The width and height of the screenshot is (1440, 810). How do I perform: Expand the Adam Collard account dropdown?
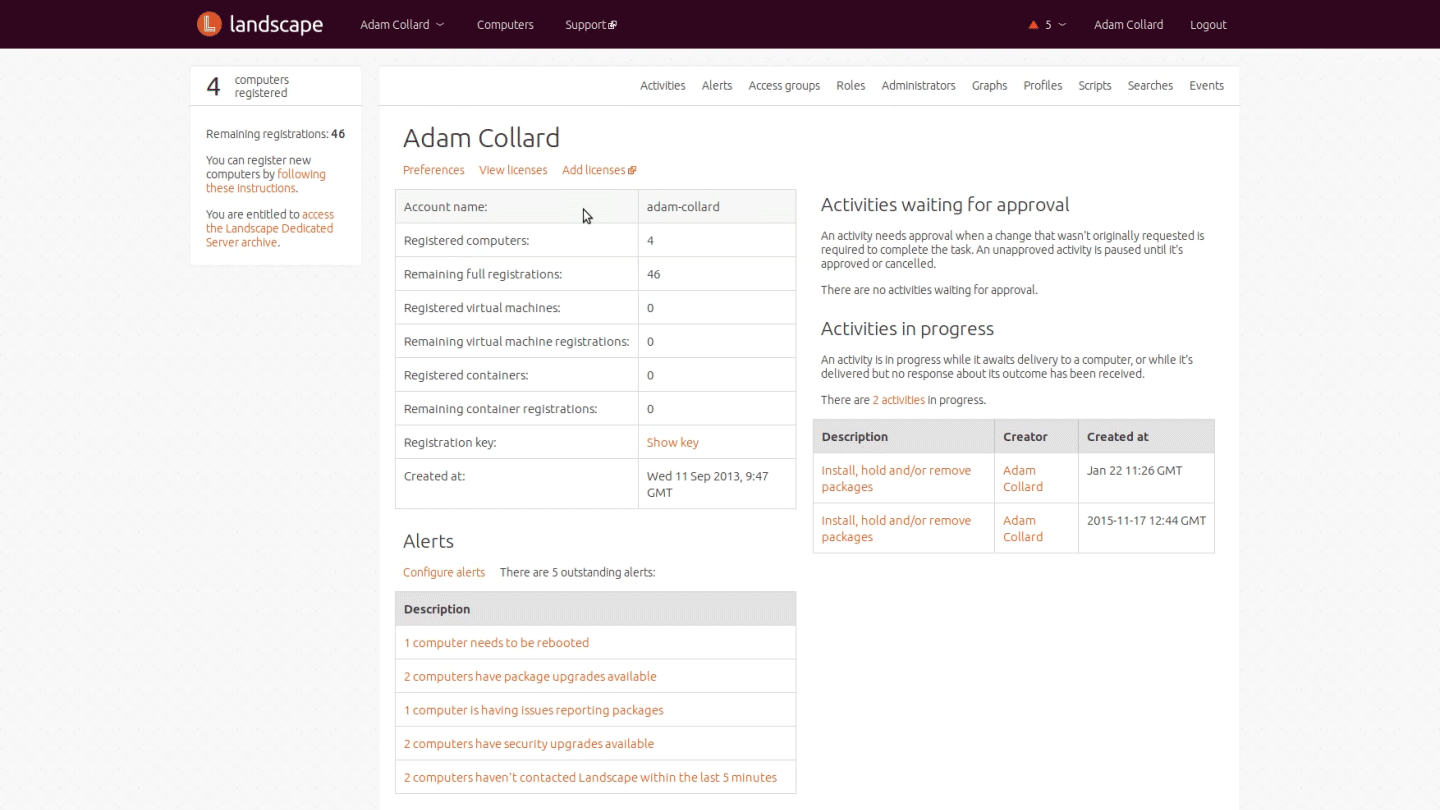tap(402, 25)
